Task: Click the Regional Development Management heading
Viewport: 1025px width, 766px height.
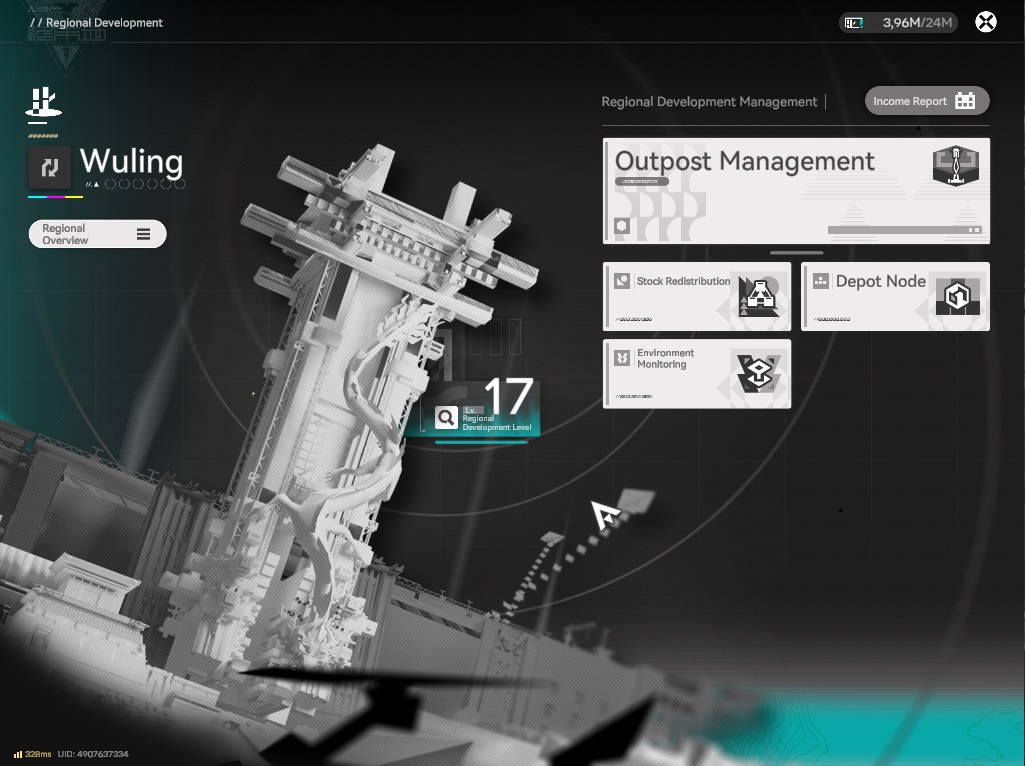Action: pyautogui.click(x=709, y=101)
